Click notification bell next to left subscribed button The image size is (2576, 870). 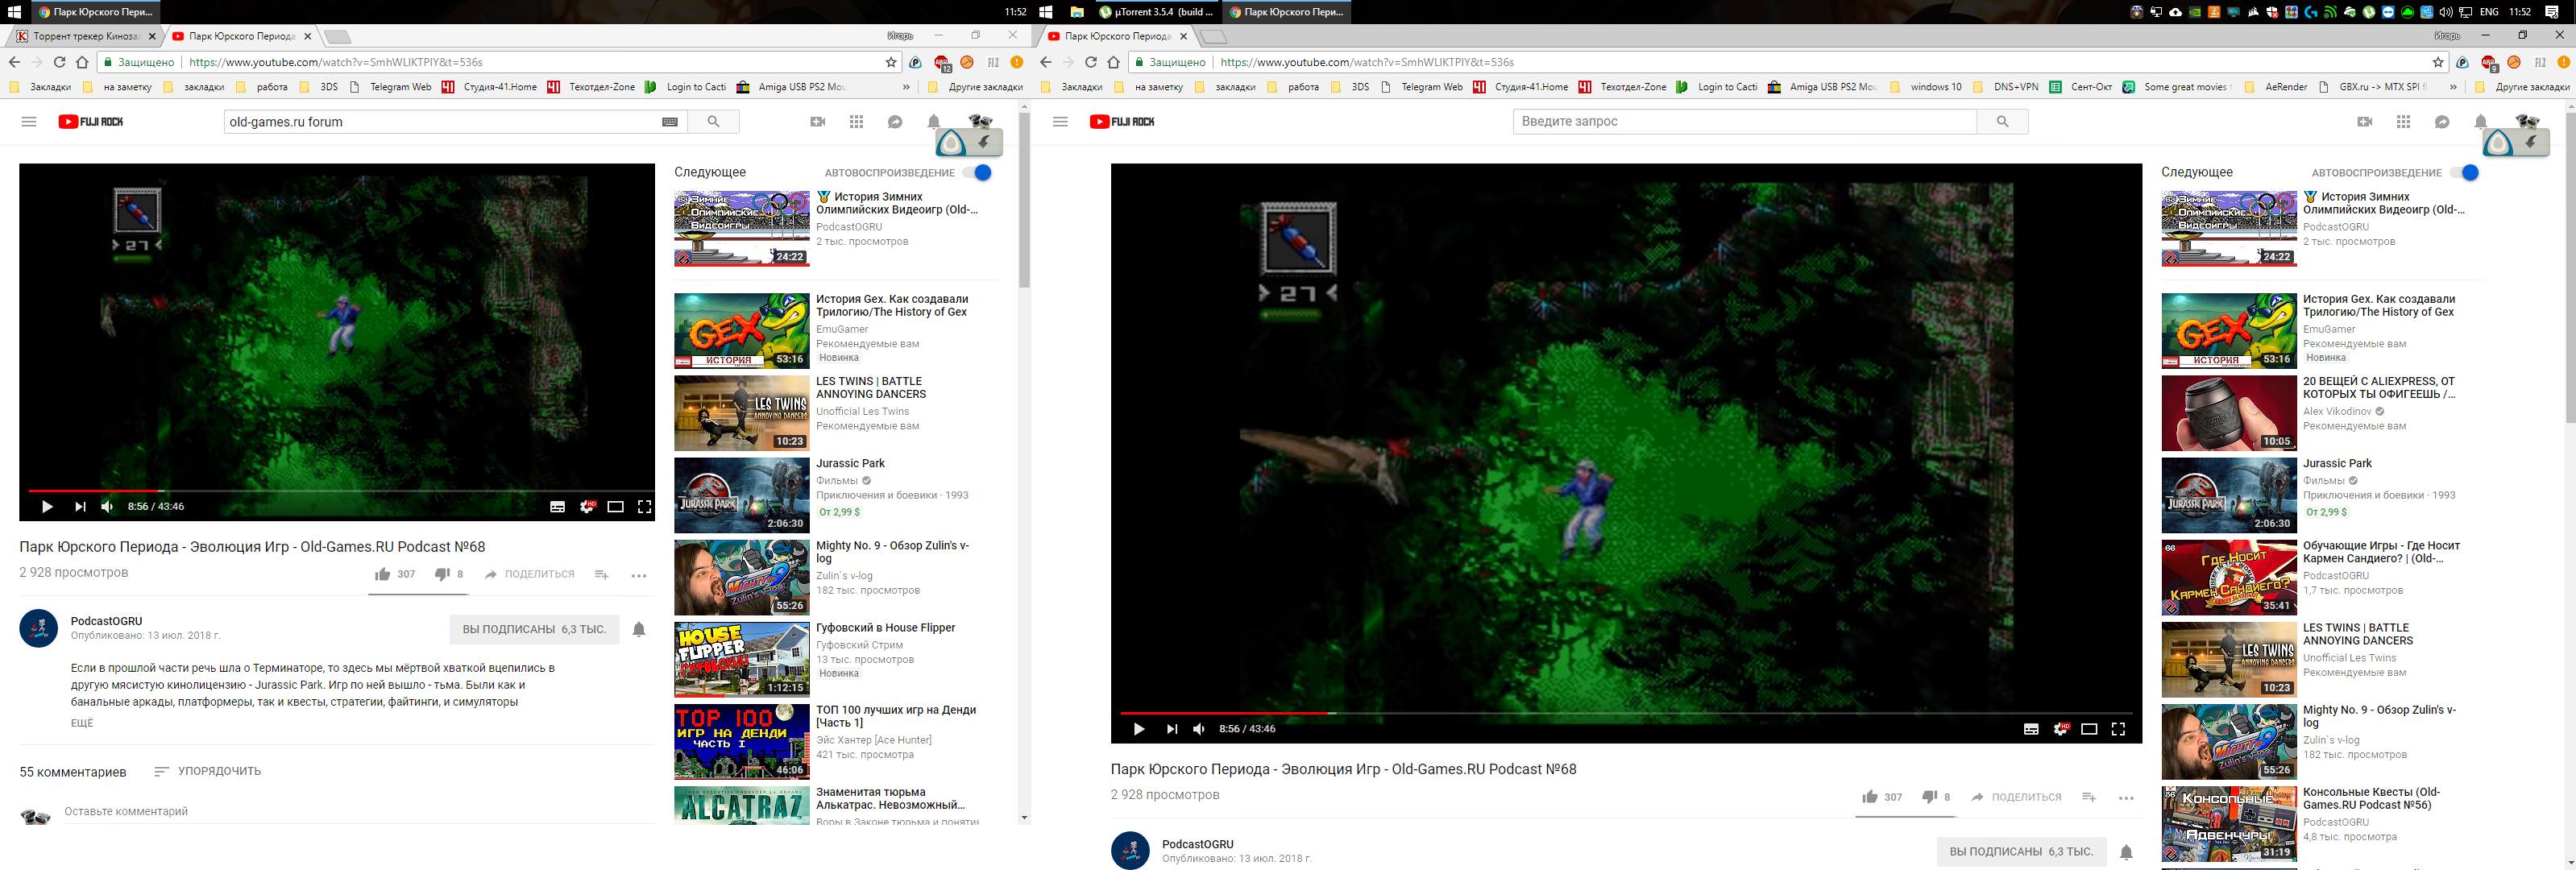click(639, 629)
